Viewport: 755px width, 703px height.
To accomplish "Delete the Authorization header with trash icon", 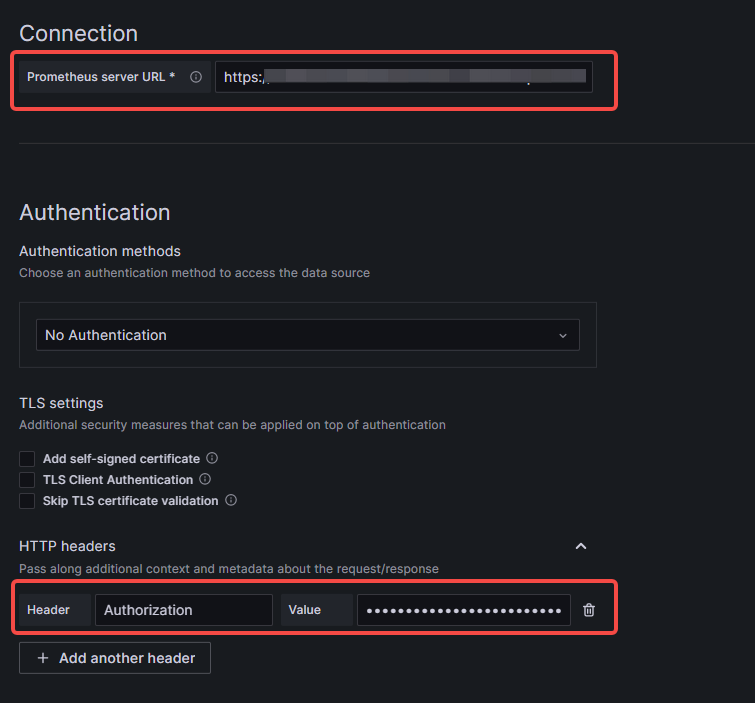I will click(x=589, y=610).
